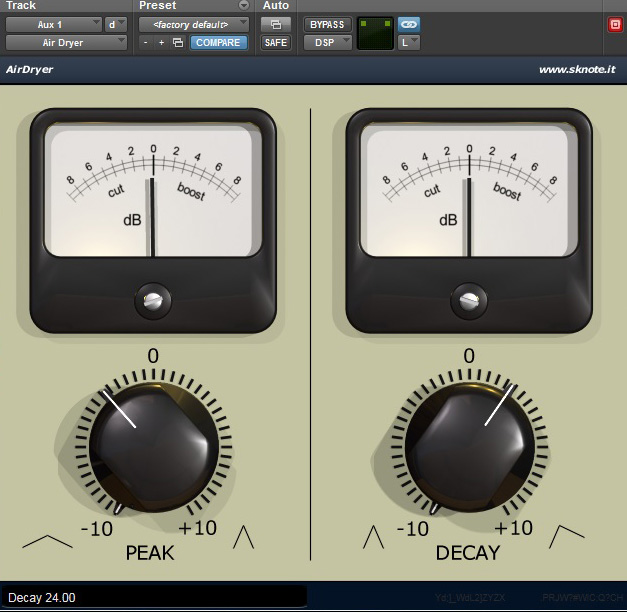
Task: Click the green clip indicator meter
Action: pos(375,34)
